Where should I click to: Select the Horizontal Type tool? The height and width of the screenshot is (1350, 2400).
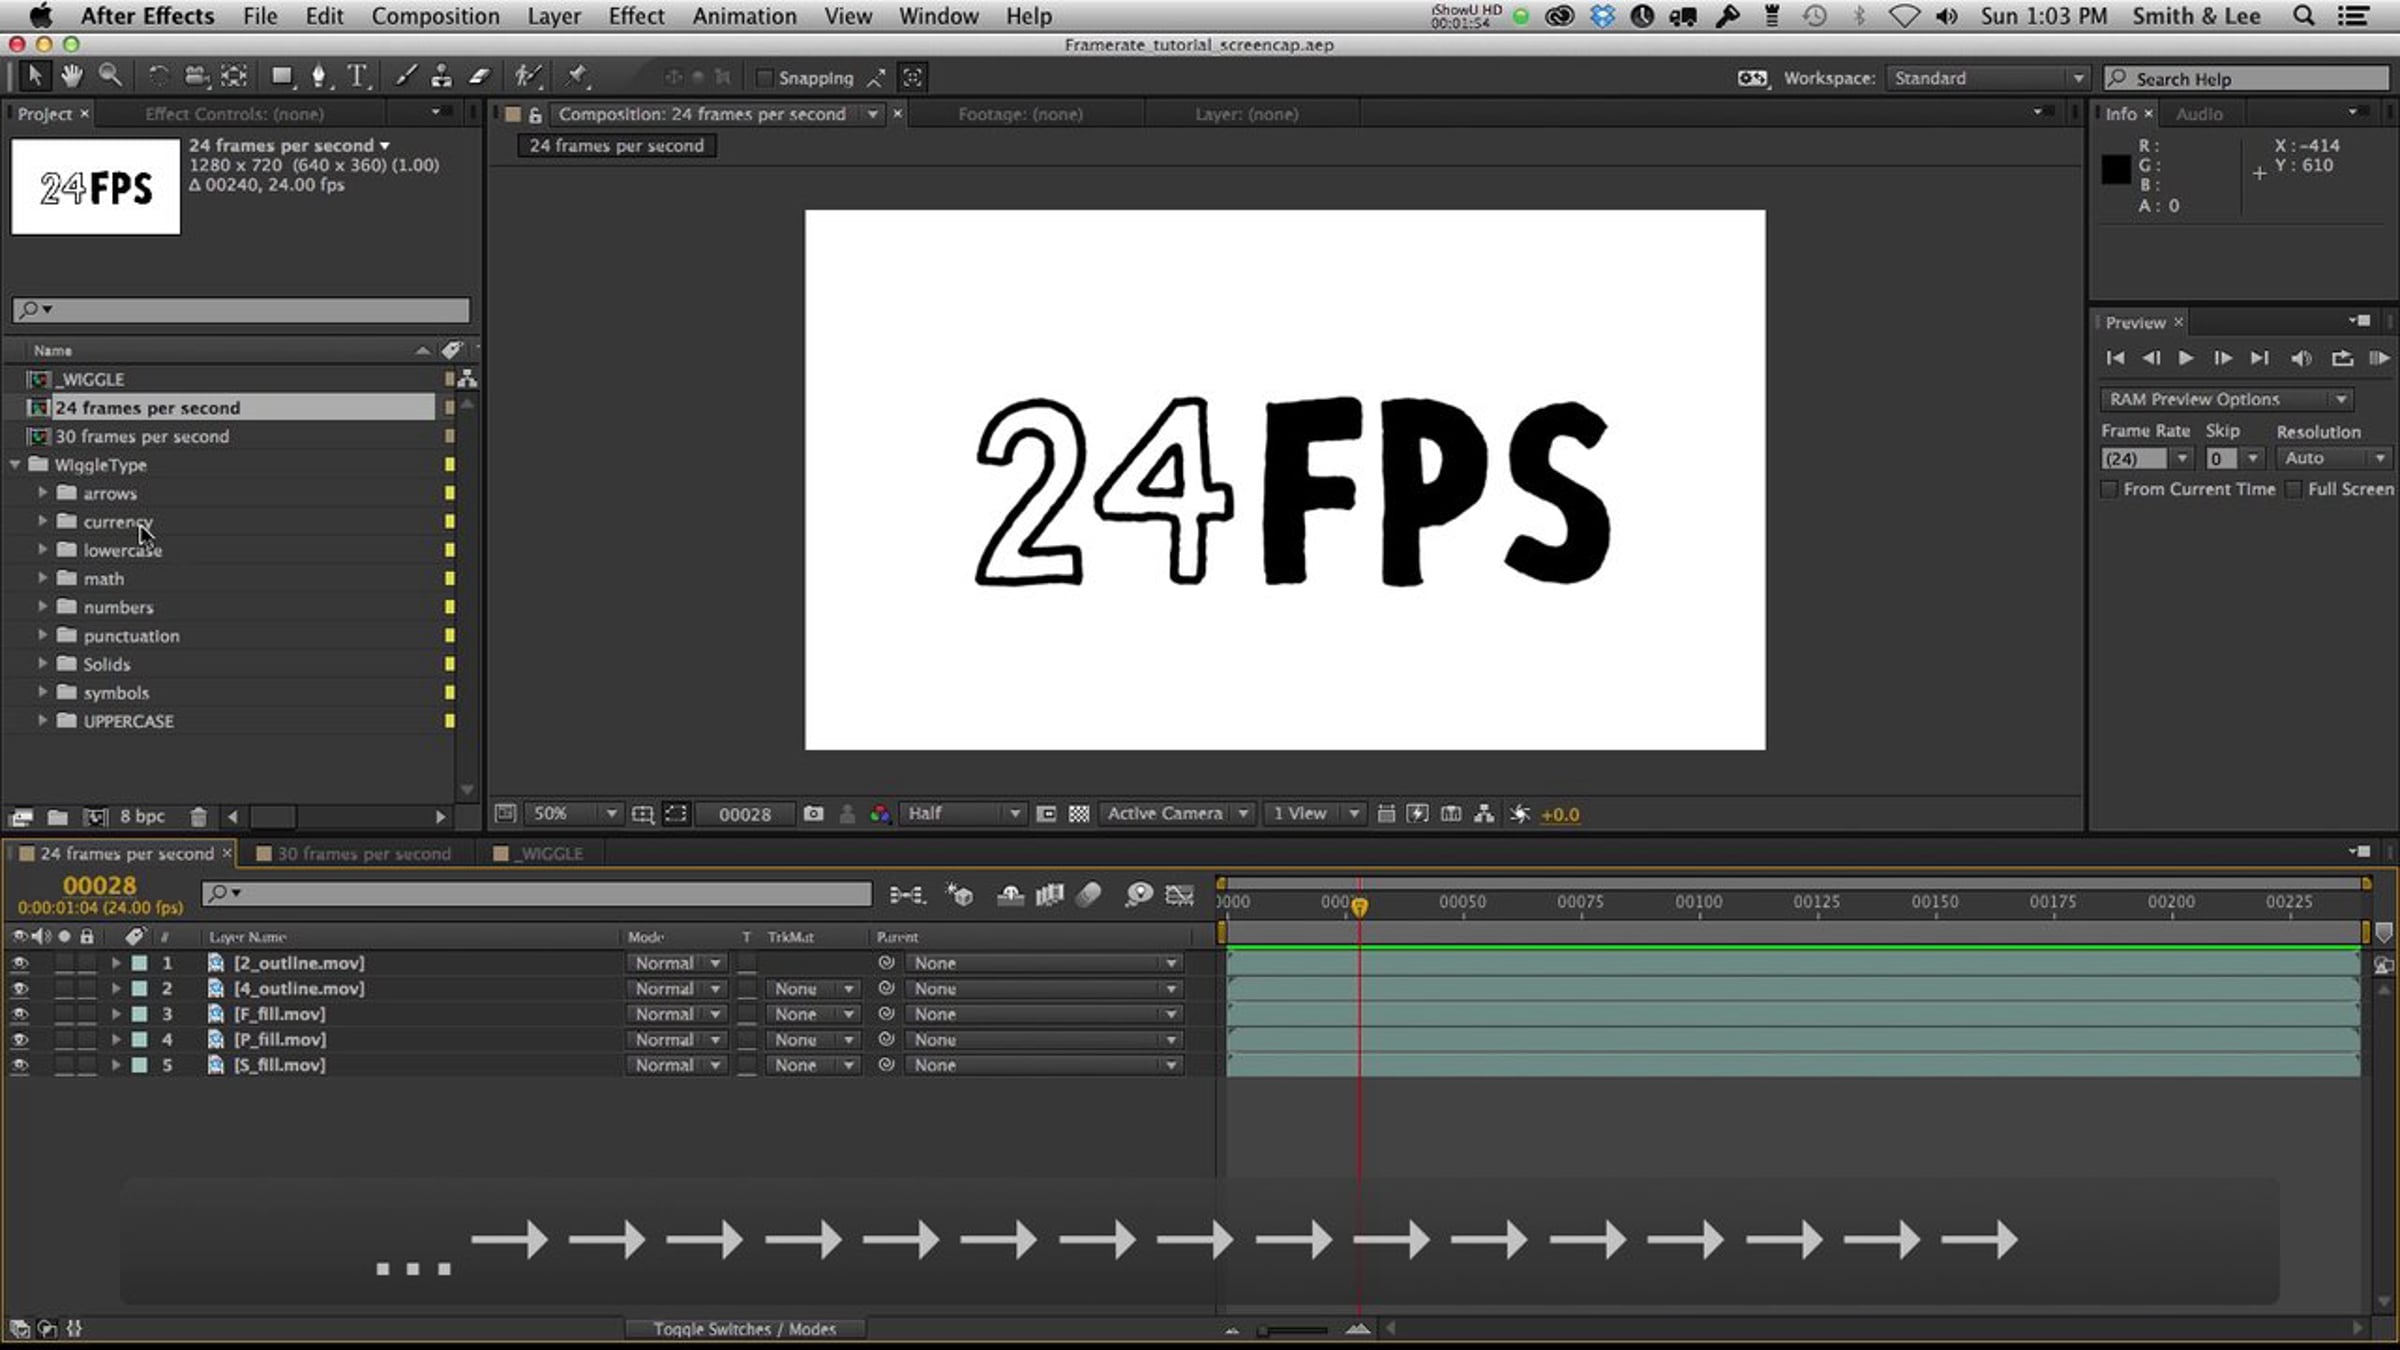pyautogui.click(x=356, y=76)
